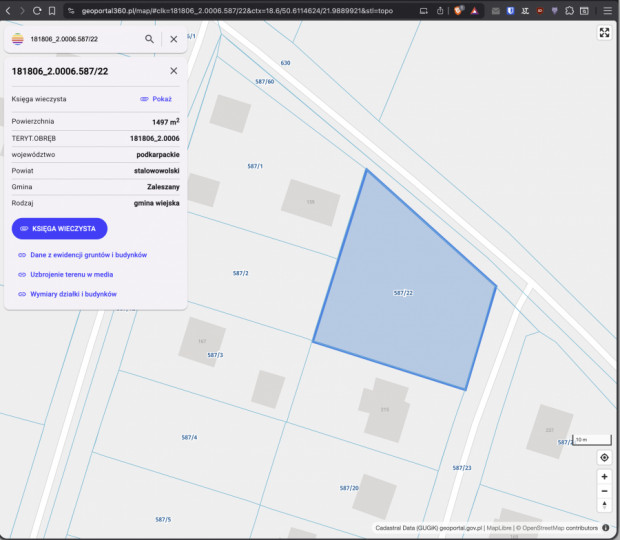
Task: Enter fullscreen map mode
Action: pos(604,33)
